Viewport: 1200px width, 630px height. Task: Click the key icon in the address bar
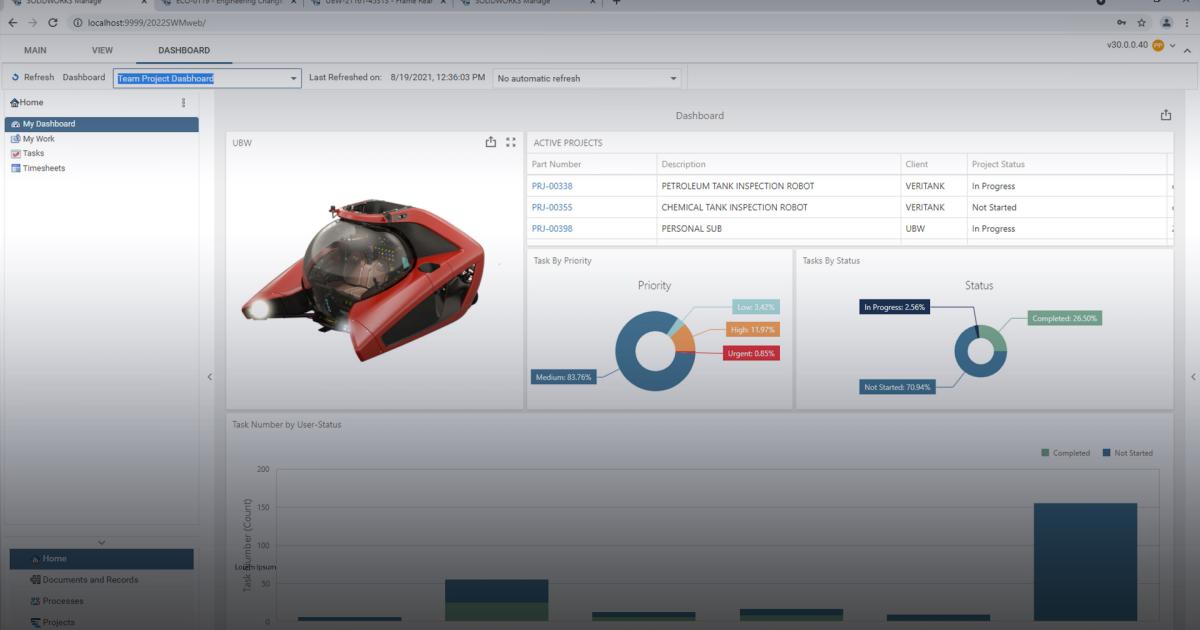coord(1122,22)
